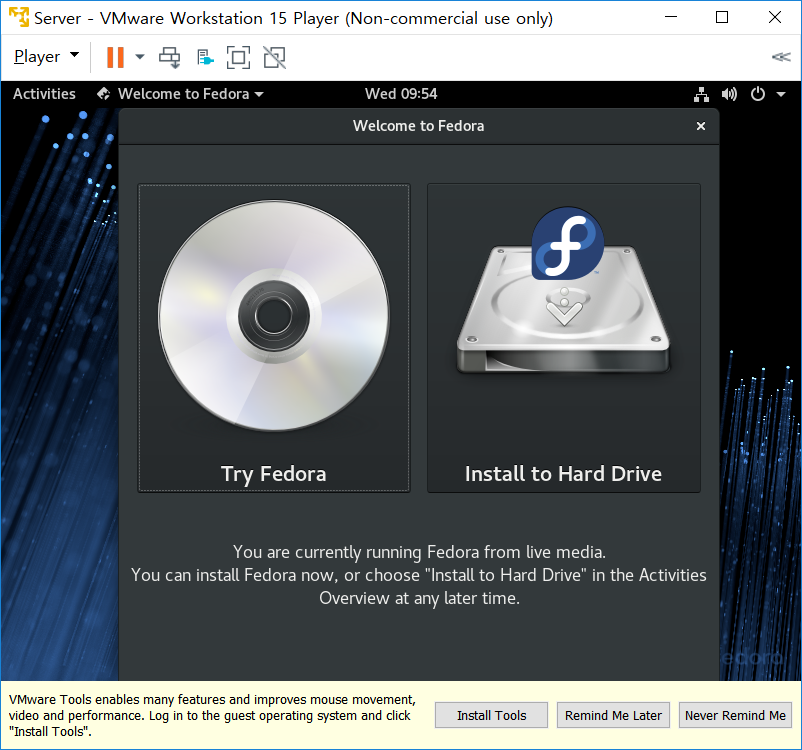Minimize the VMware Player window
This screenshot has width=802, height=750.
(671, 17)
